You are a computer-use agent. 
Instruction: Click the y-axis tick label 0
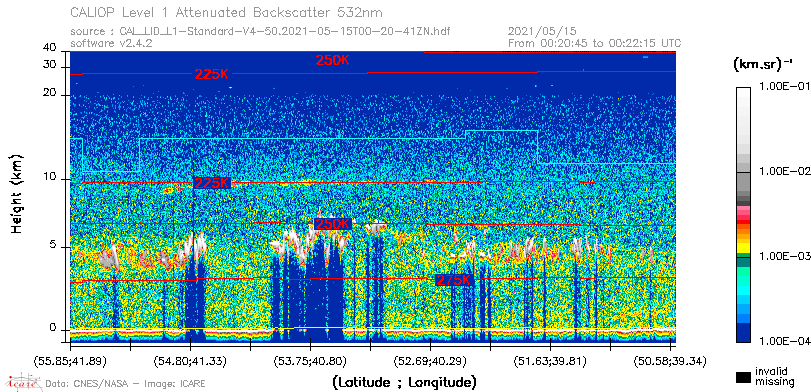[53, 328]
